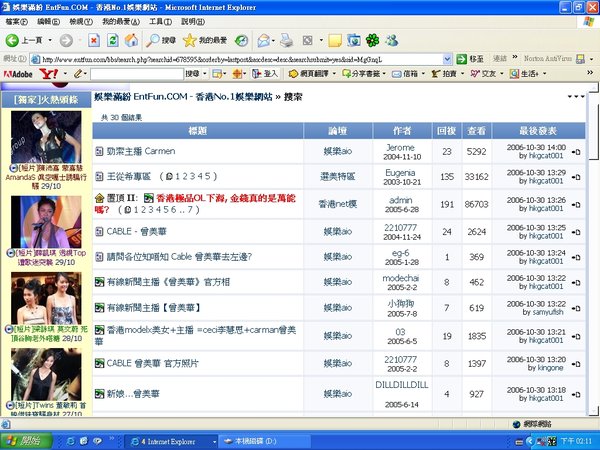Image resolution: width=600 pixels, height=450 pixels.
Task: Open 香港net摸 forum link
Action: coord(338,204)
